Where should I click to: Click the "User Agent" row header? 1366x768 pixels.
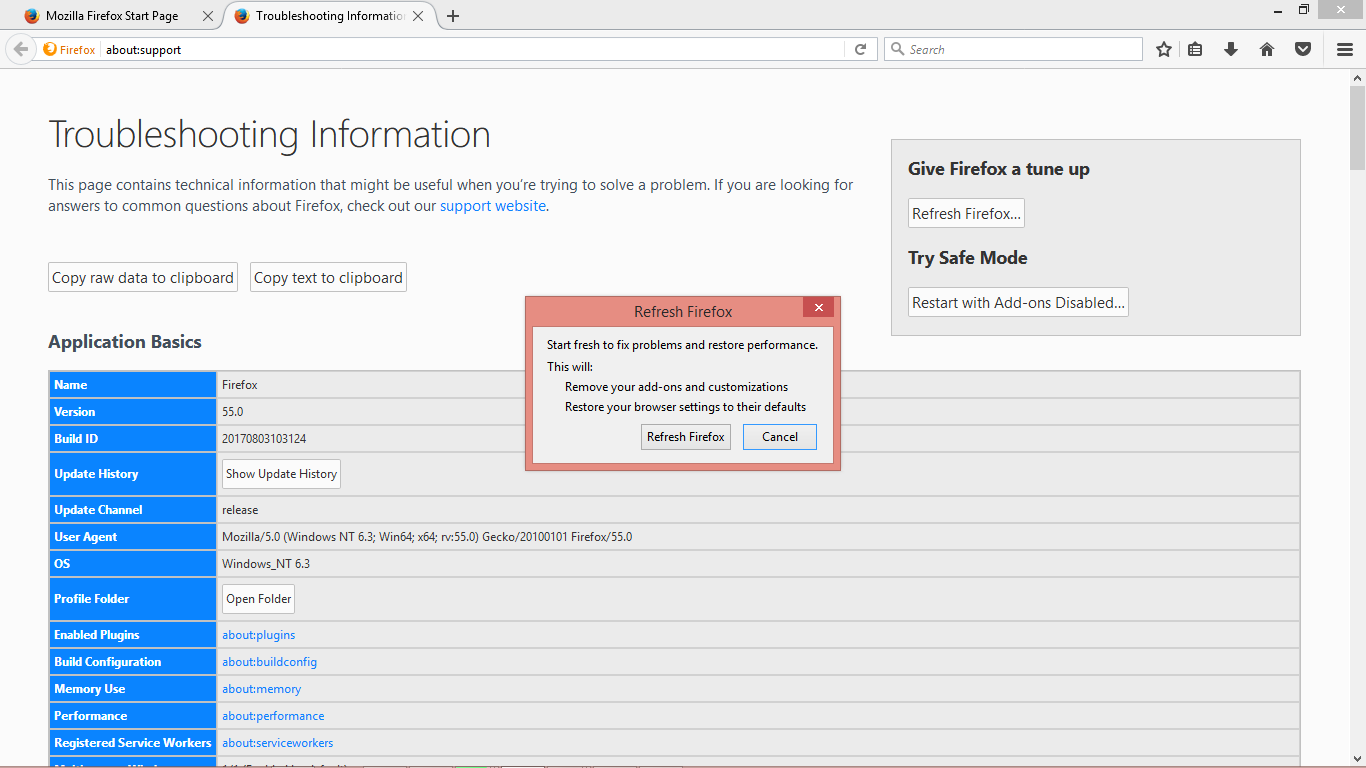point(133,537)
